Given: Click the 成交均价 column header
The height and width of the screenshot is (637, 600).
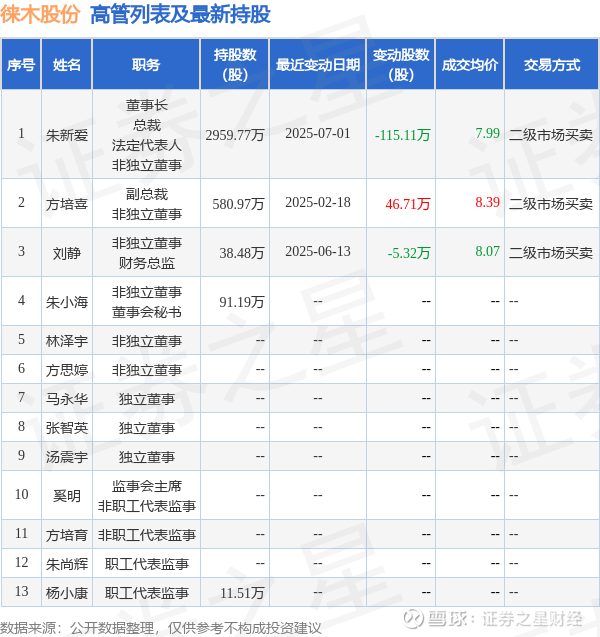Looking at the screenshot, I should pyautogui.click(x=470, y=65).
